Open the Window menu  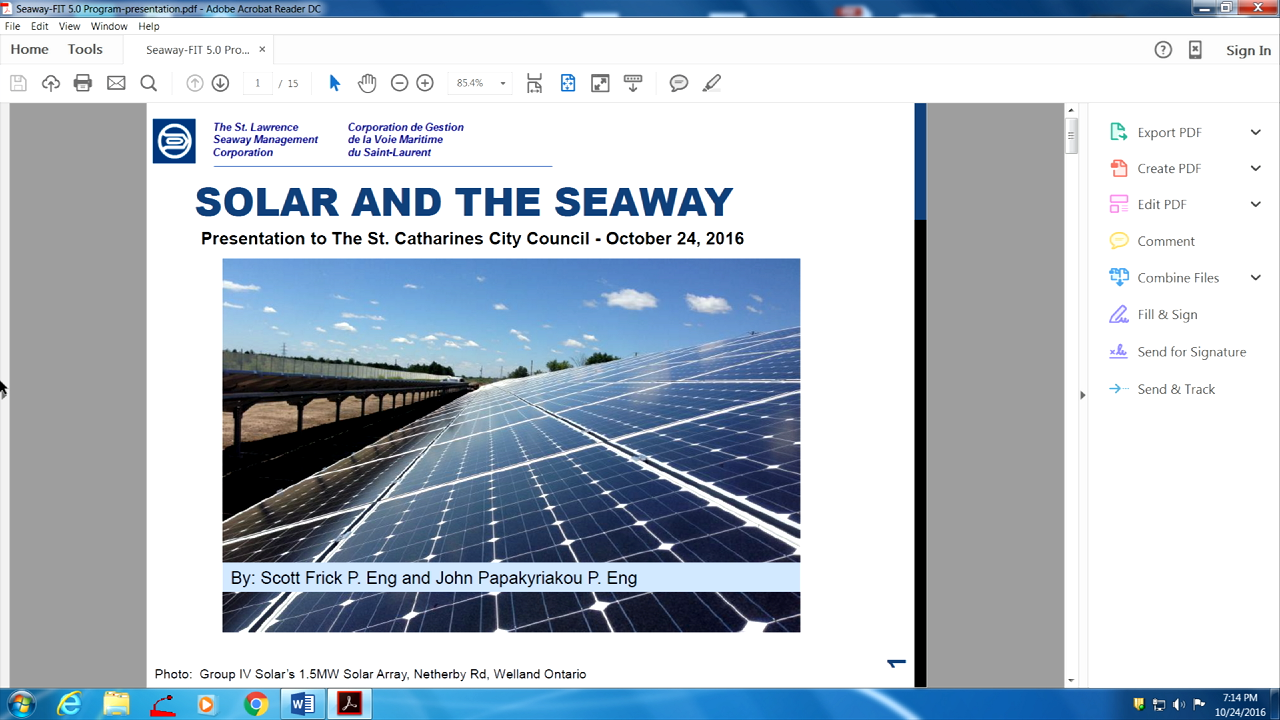click(x=109, y=26)
